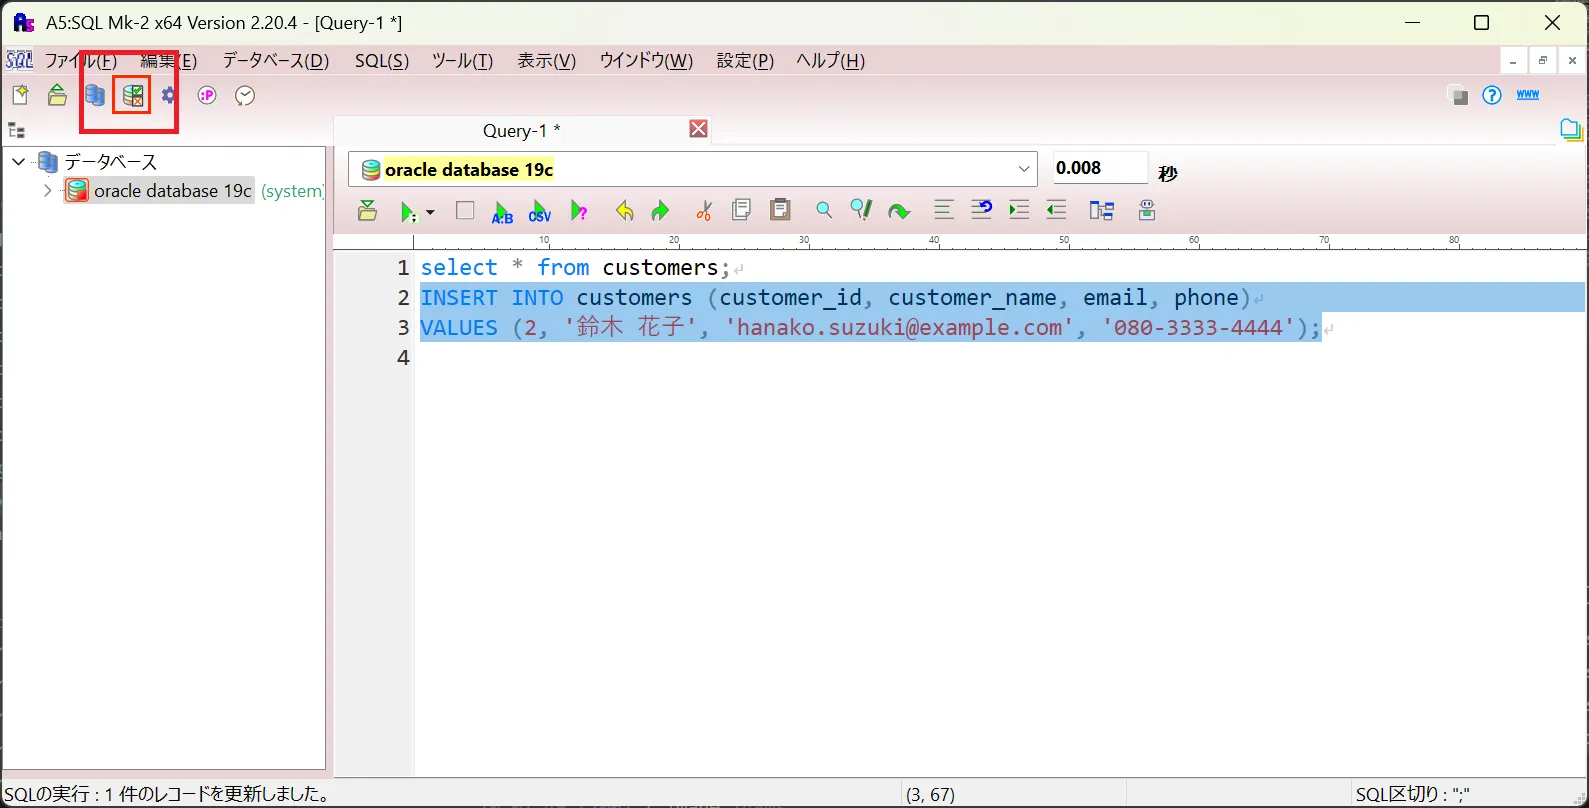1589x808 pixels.
Task: Click the find and replace magnifier-pencil icon
Action: point(860,210)
